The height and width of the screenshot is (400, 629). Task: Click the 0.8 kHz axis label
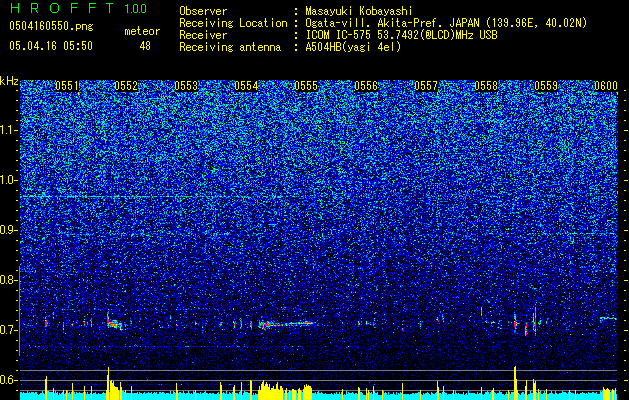(9, 280)
